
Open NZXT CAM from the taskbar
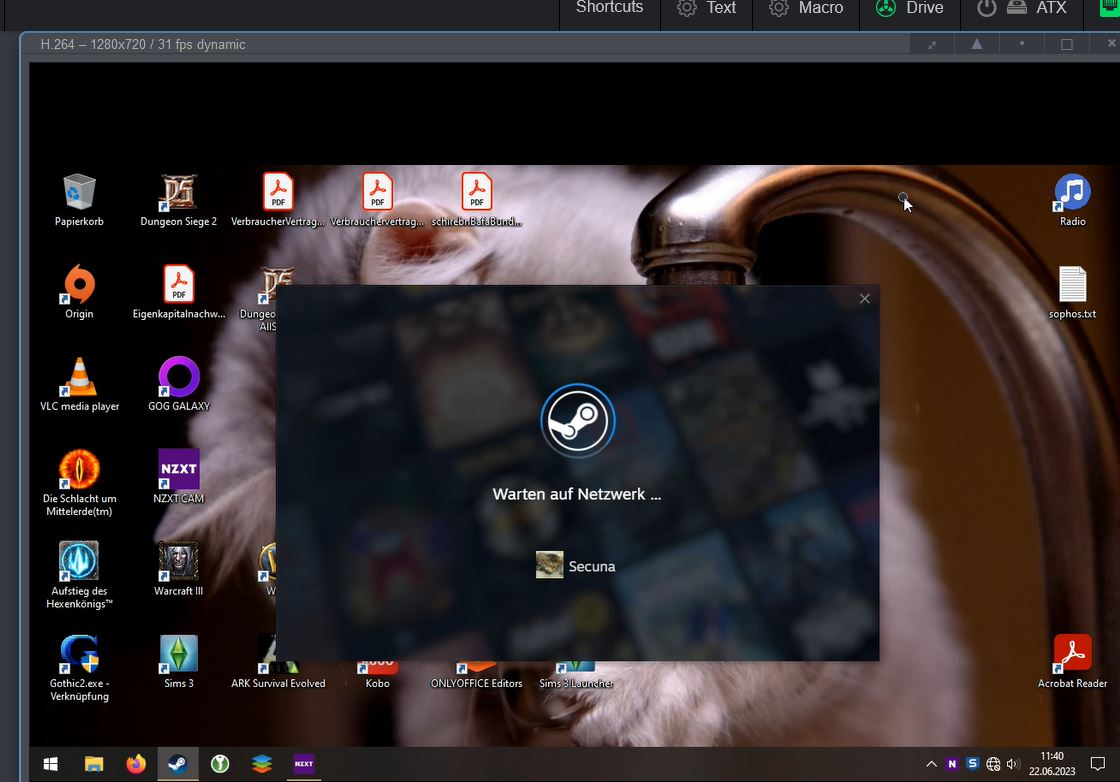click(x=304, y=764)
